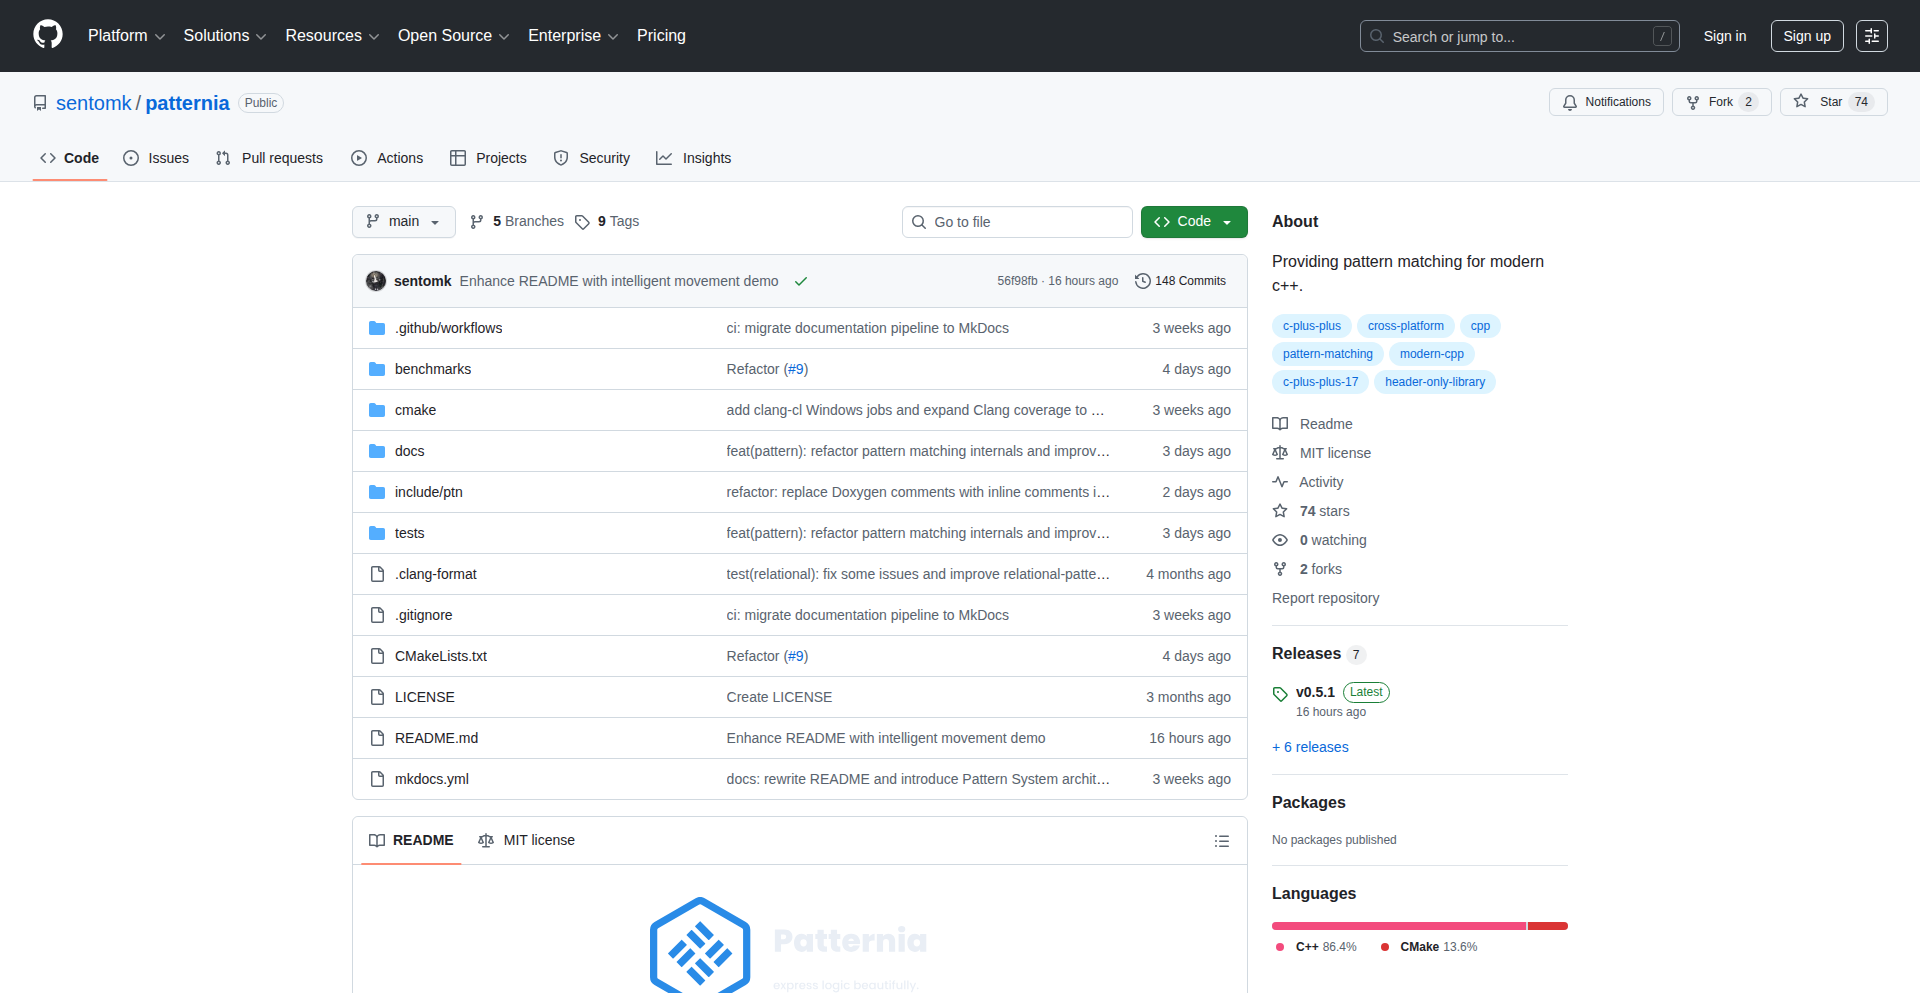
Task: Open the README outline list icon
Action: pyautogui.click(x=1221, y=841)
